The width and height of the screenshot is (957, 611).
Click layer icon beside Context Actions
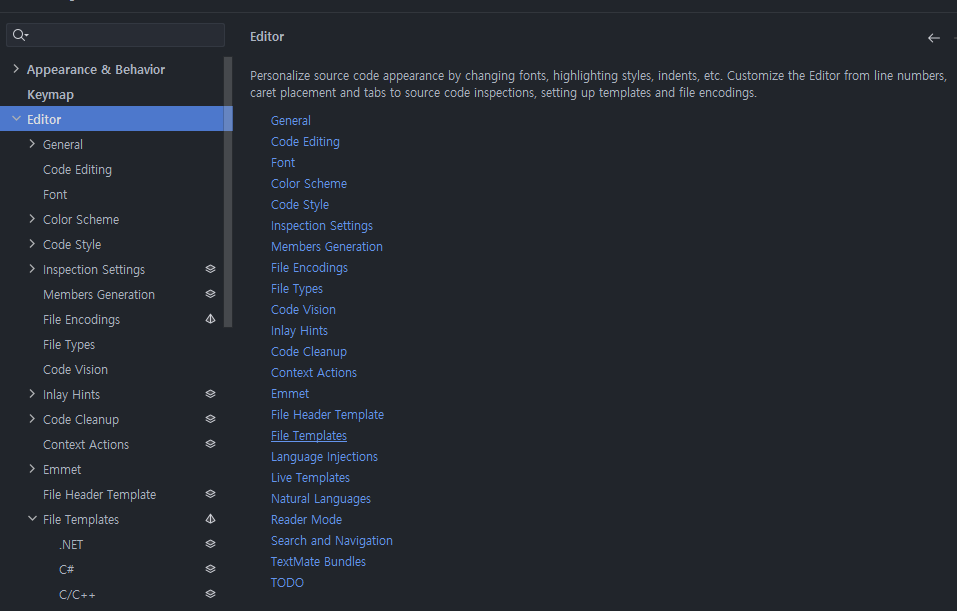211,444
